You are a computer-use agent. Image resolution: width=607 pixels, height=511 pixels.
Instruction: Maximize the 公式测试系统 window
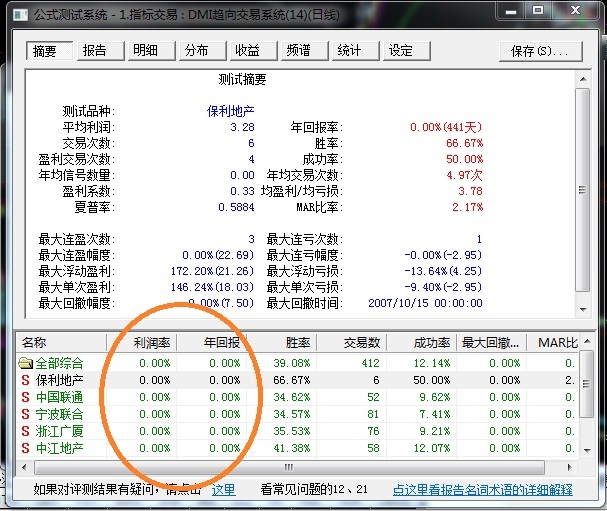click(x=538, y=11)
